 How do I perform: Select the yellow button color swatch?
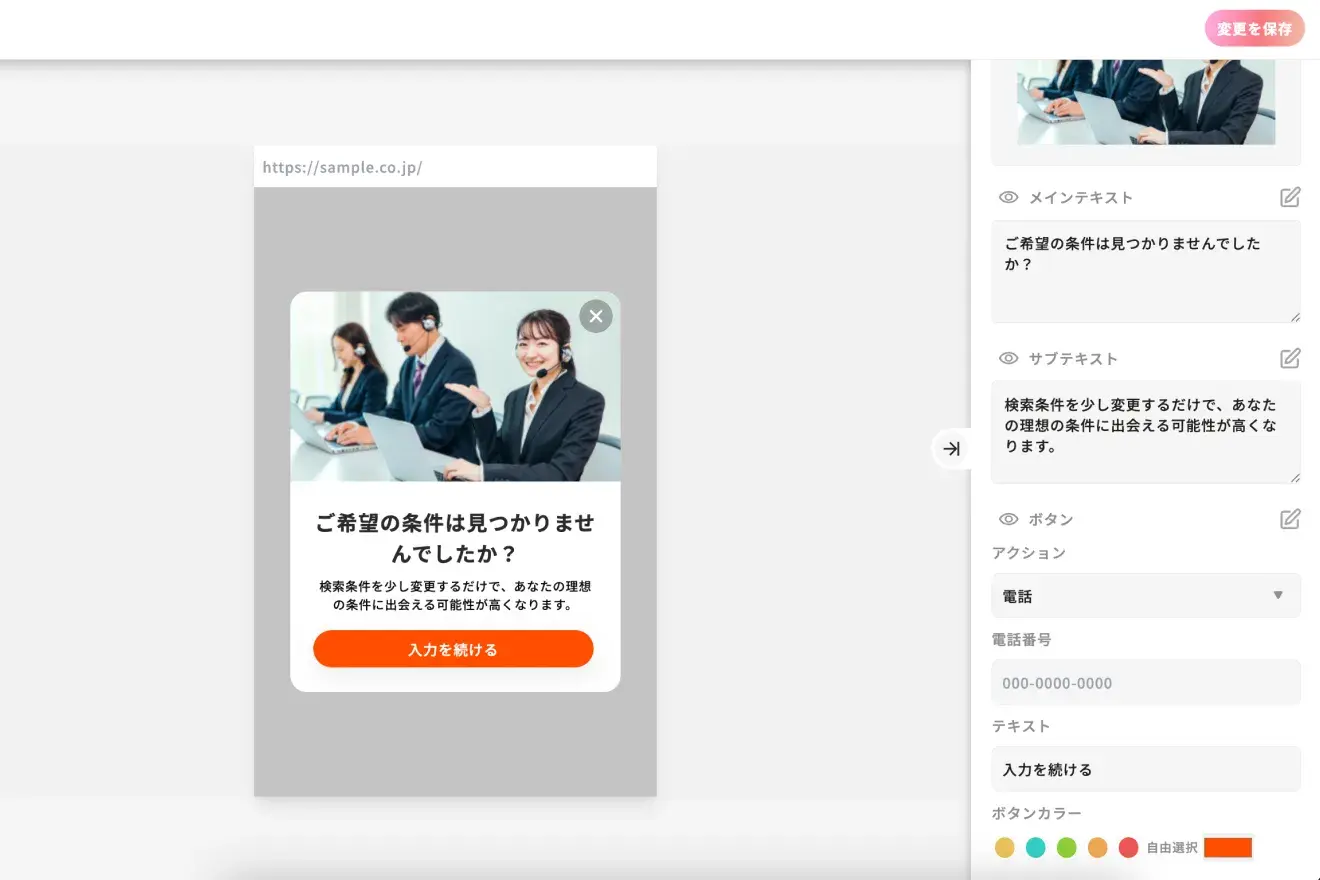pyautogui.click(x=1005, y=848)
